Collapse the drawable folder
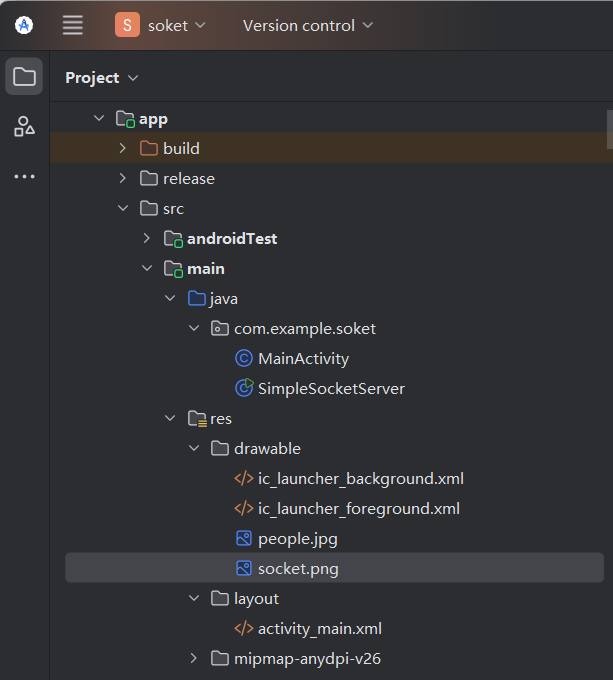Viewport: 613px width, 680px height. pos(194,448)
